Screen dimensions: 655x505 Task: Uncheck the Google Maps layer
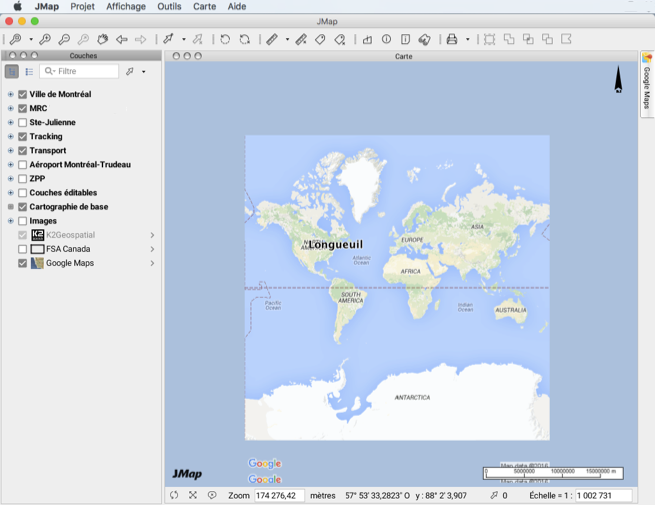coord(23,263)
